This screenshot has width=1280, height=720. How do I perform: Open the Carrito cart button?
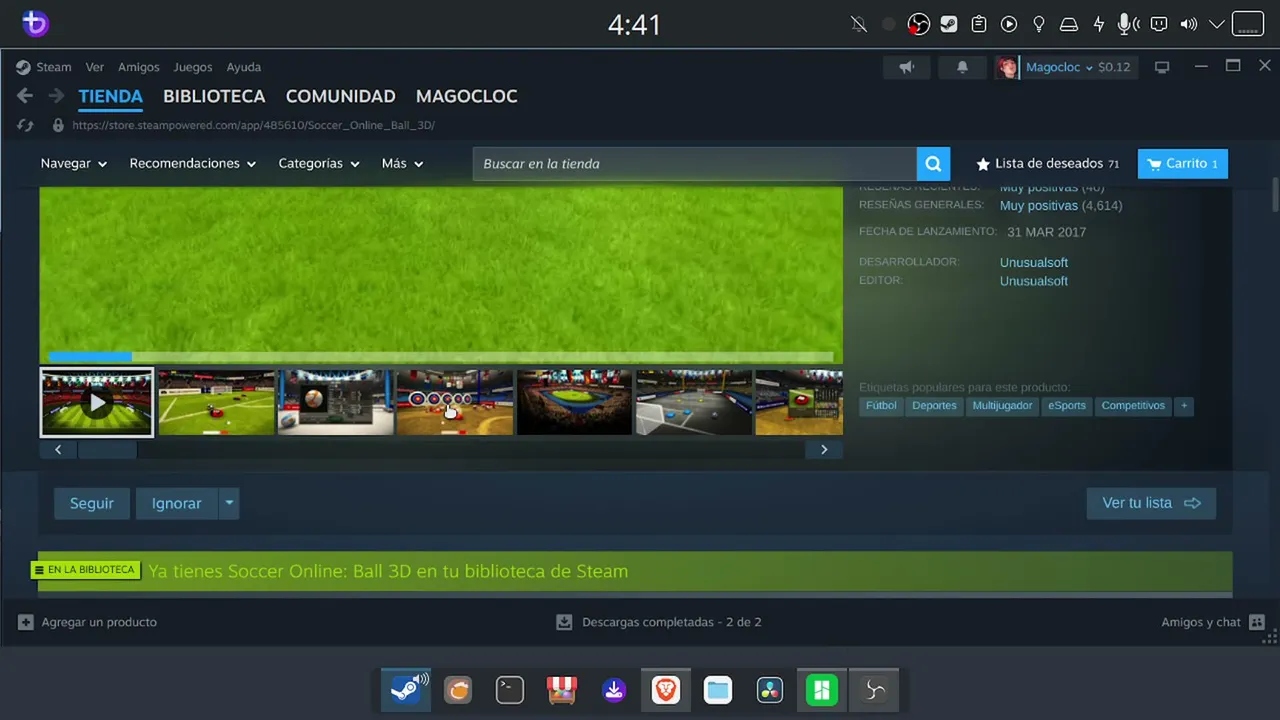pyautogui.click(x=1183, y=164)
